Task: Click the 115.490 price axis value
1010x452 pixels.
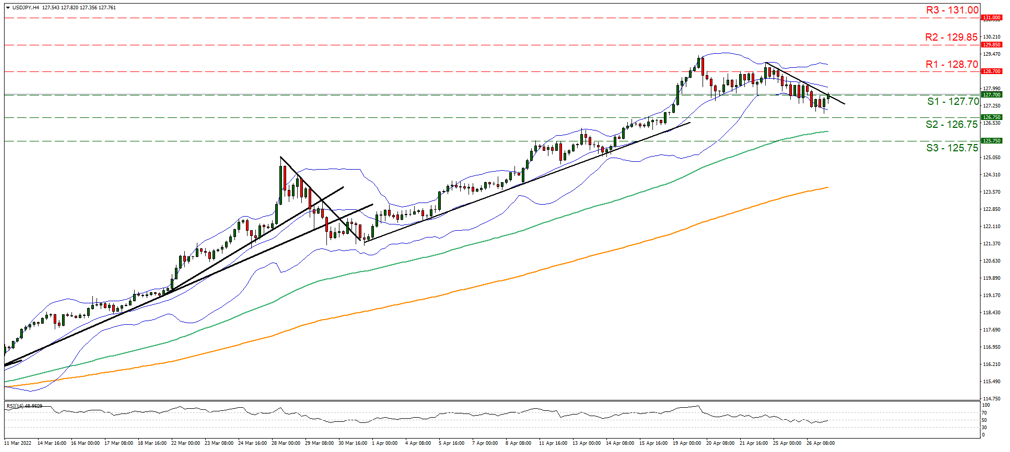Action: pos(991,382)
